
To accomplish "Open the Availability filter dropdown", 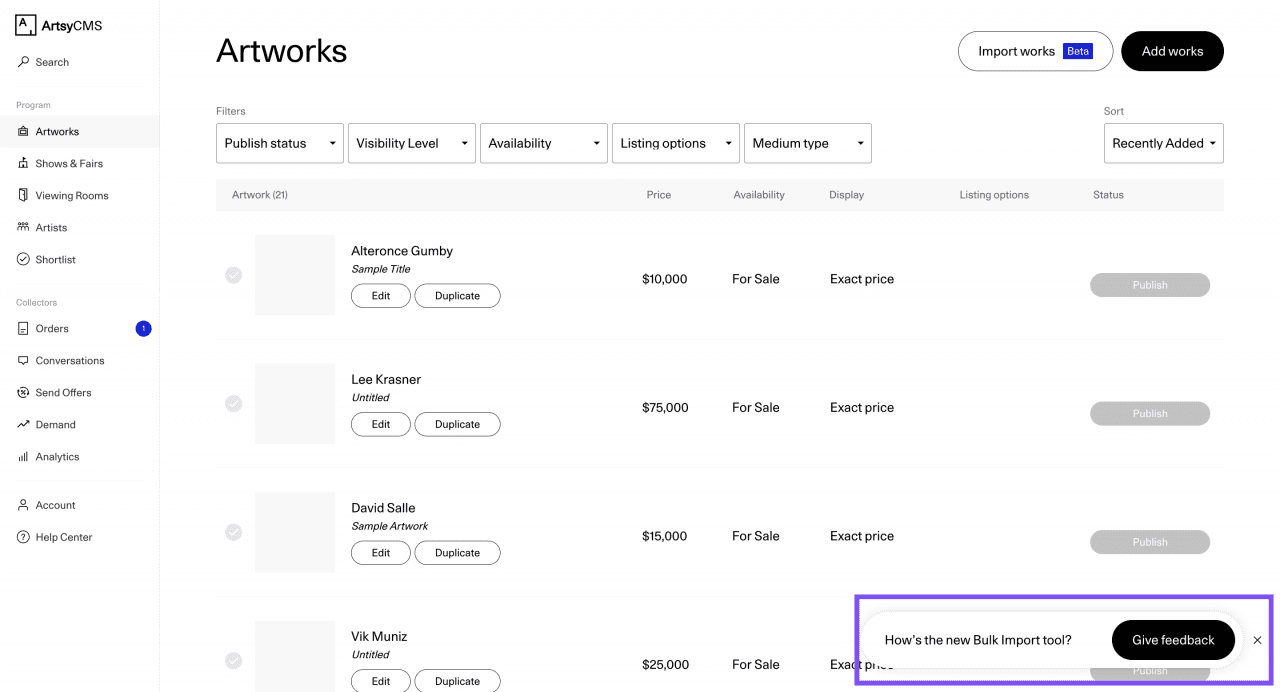I will 544,143.
